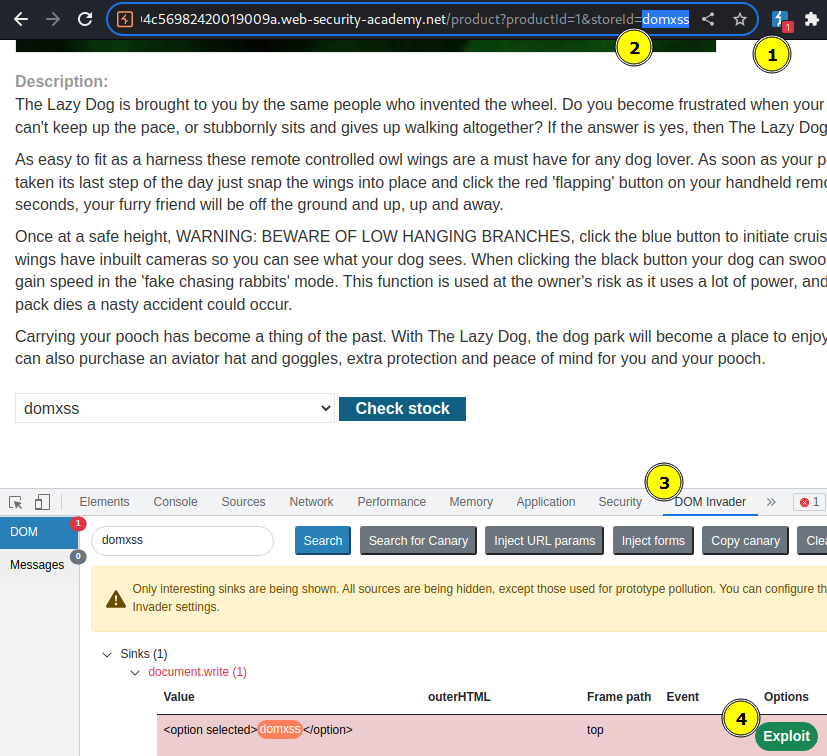Switch to the Memory tab
Viewport: 827px width, 756px height.
[x=471, y=502]
